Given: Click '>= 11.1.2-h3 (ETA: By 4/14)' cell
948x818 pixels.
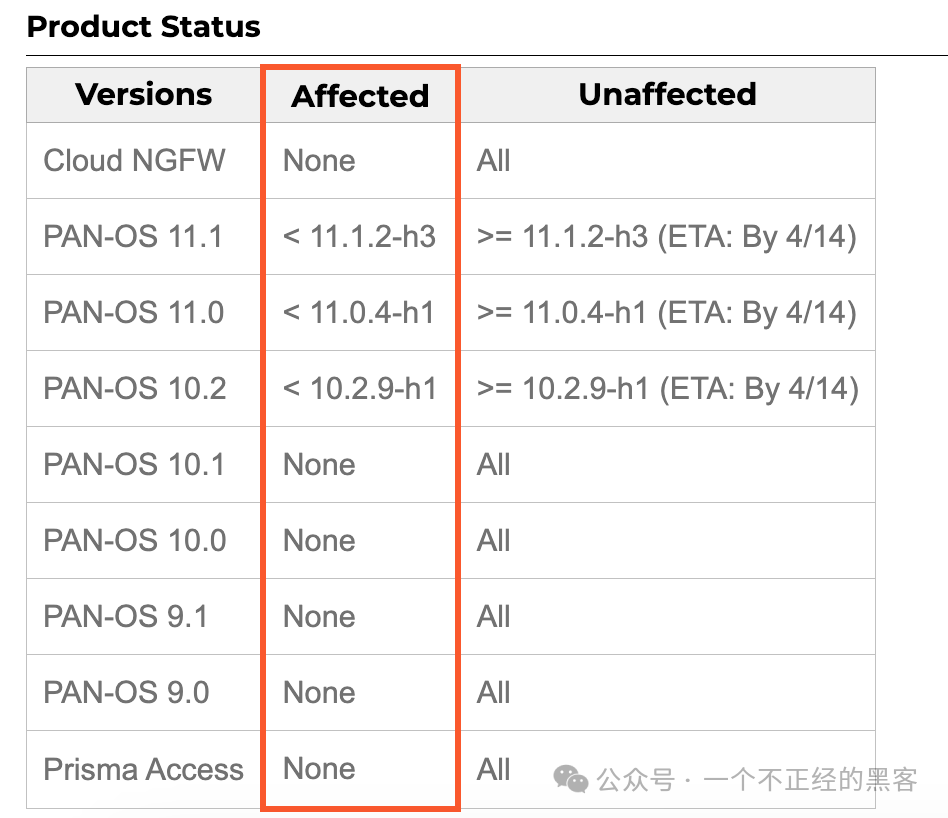Looking at the screenshot, I should pos(667,237).
